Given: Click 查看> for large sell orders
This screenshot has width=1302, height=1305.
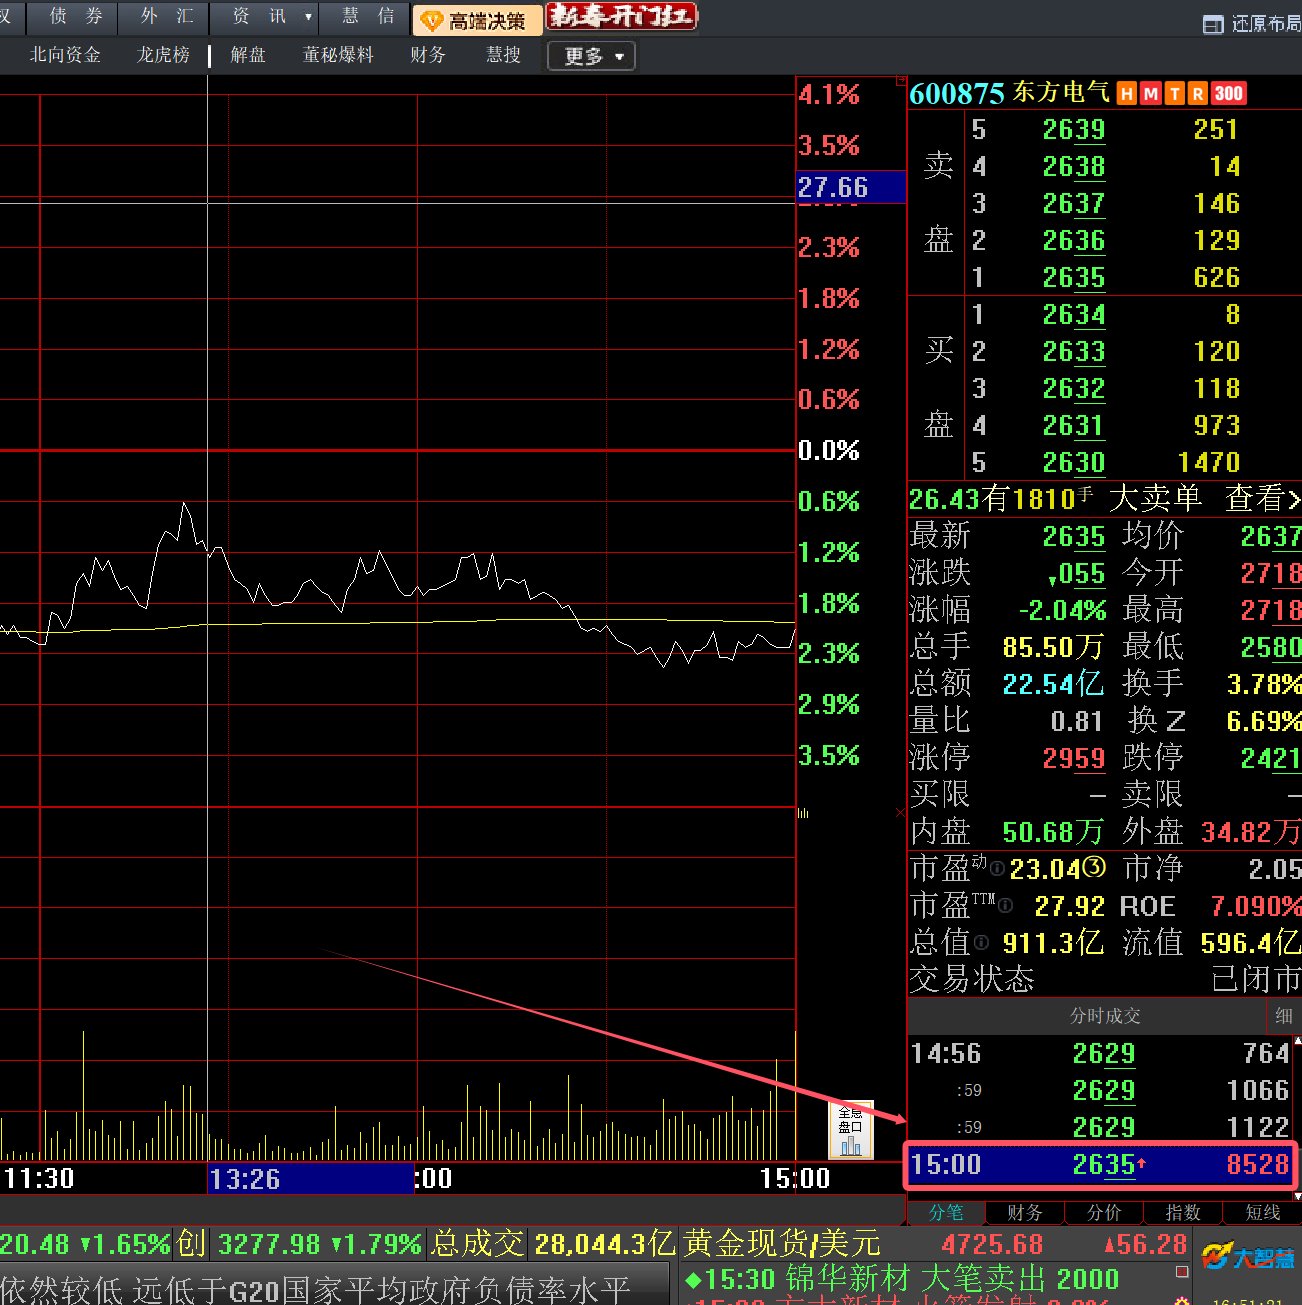Looking at the screenshot, I should pyautogui.click(x=1263, y=498).
